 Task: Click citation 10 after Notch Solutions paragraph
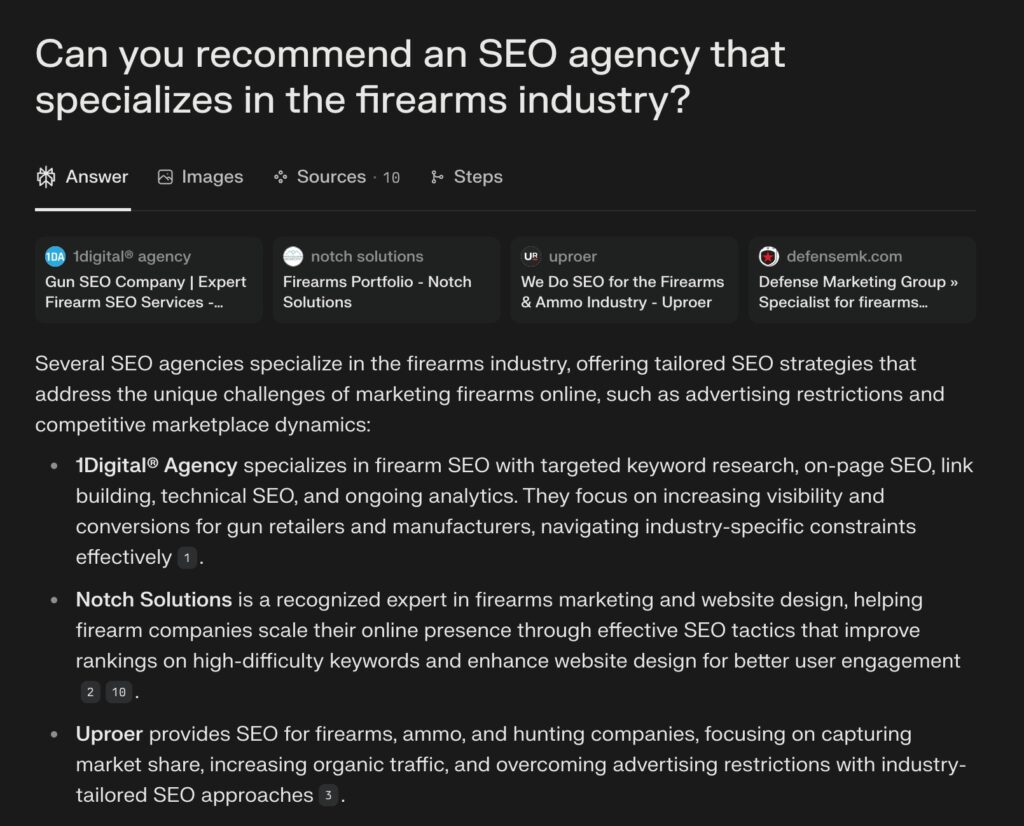click(119, 692)
